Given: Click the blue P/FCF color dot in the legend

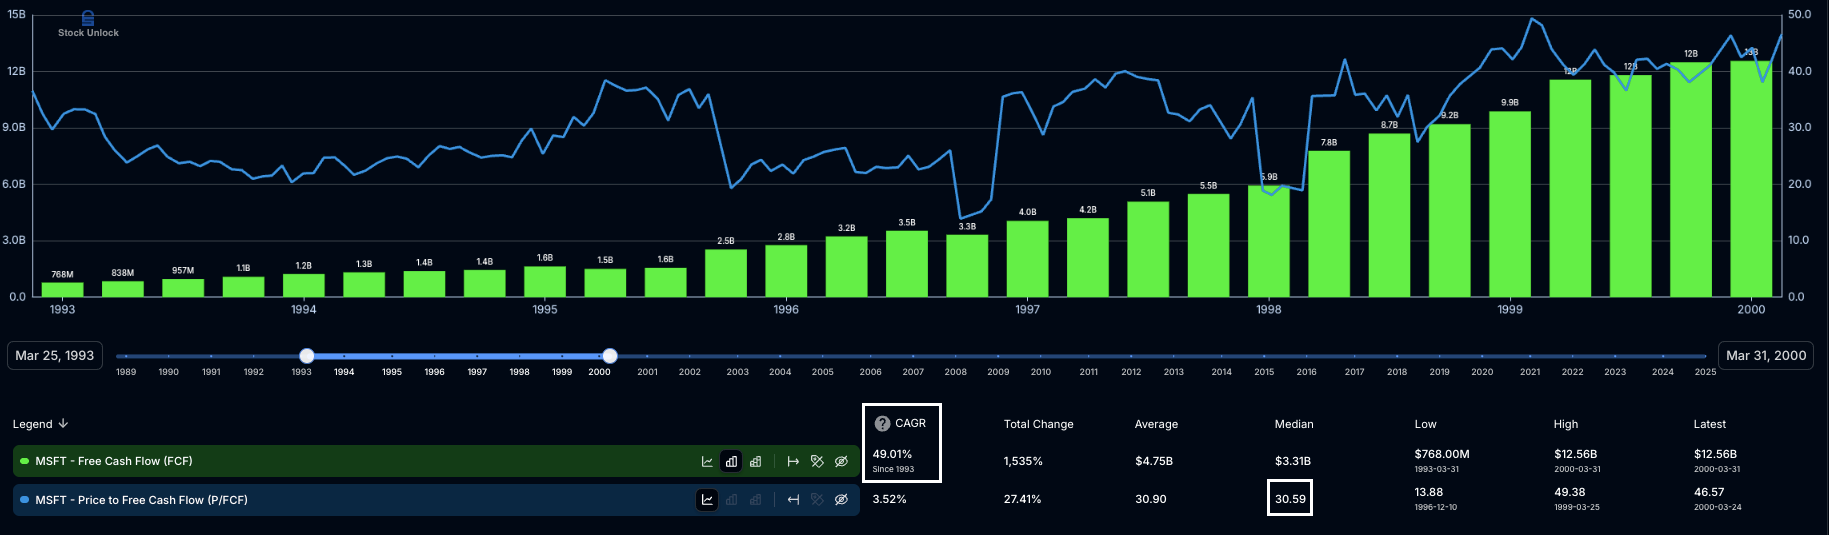Looking at the screenshot, I should tap(25, 499).
